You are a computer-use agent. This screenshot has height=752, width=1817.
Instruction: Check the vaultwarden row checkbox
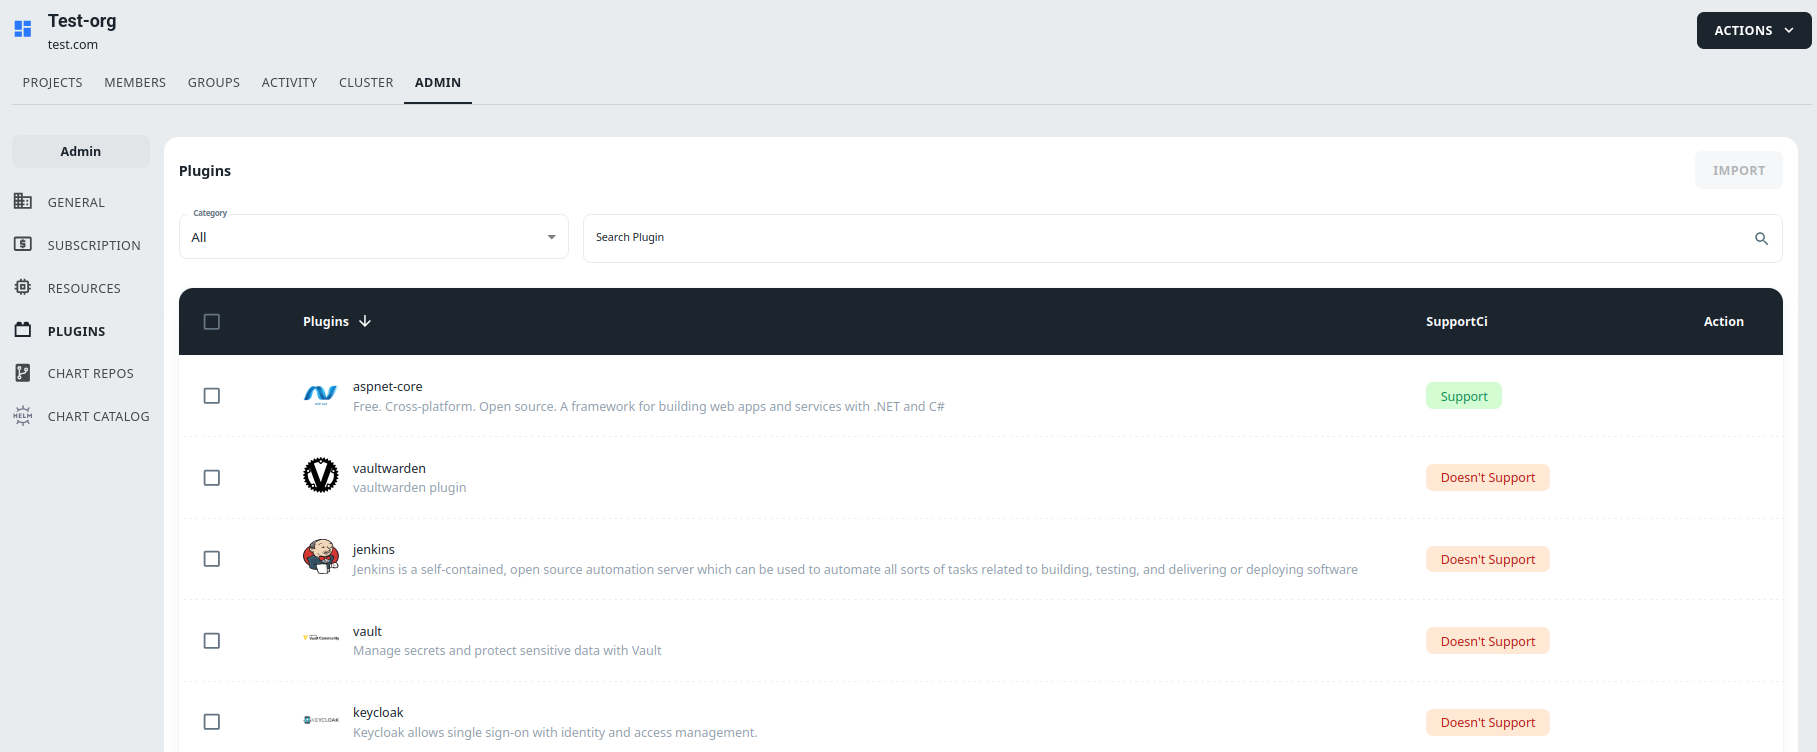212,478
